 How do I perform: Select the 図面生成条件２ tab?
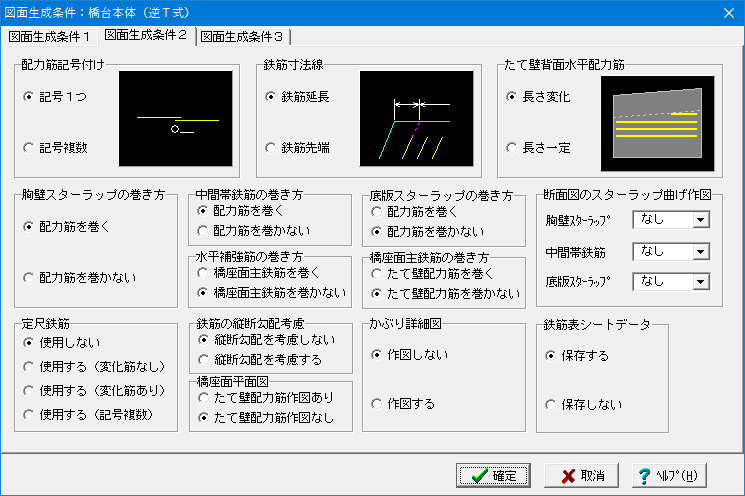click(x=146, y=35)
